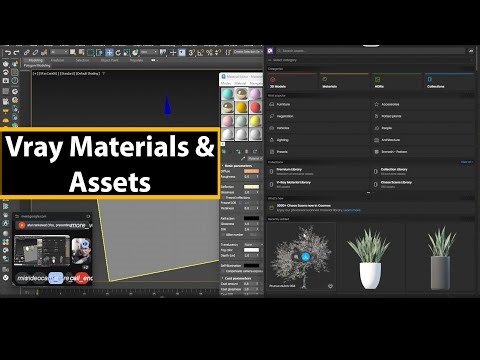The image size is (480, 360).
Task: Activate the Select and Place tool
Action: pyautogui.click(x=135, y=52)
